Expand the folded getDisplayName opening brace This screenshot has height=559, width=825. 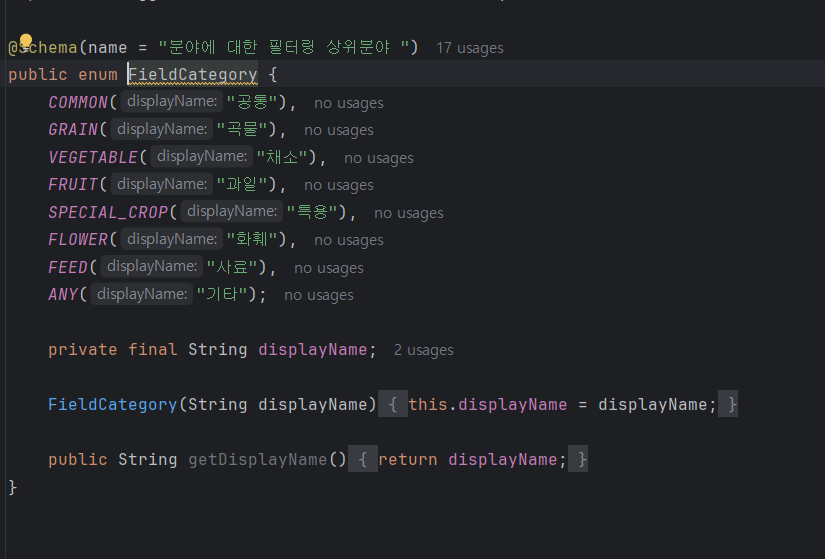point(363,459)
